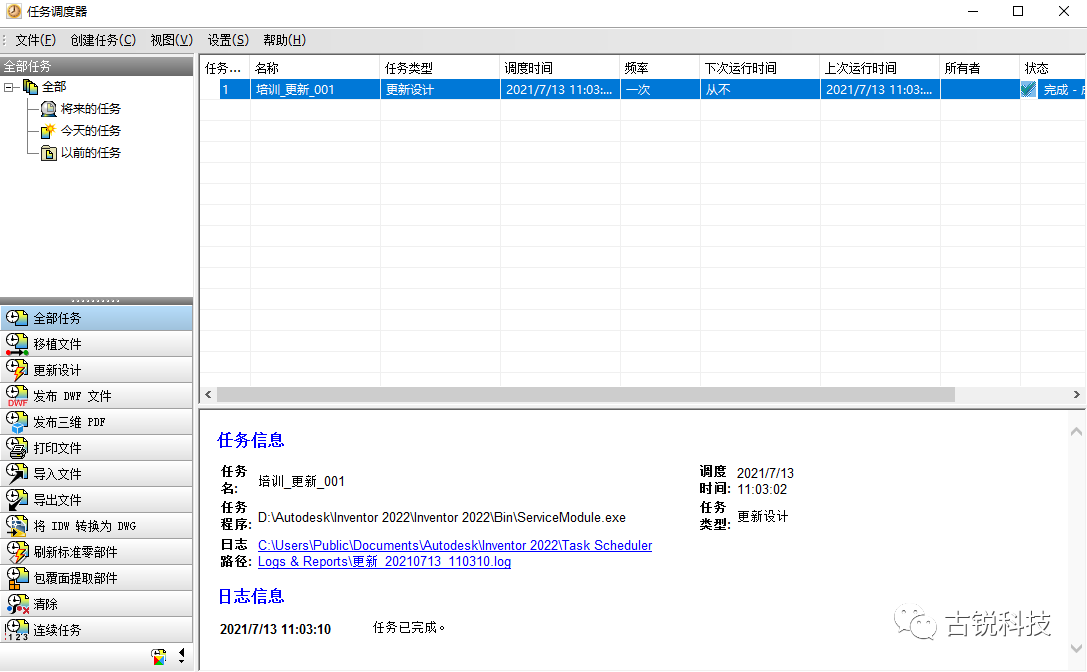The height and width of the screenshot is (672, 1087).
Task: Click the 从不 next run time cell
Action: click(760, 89)
